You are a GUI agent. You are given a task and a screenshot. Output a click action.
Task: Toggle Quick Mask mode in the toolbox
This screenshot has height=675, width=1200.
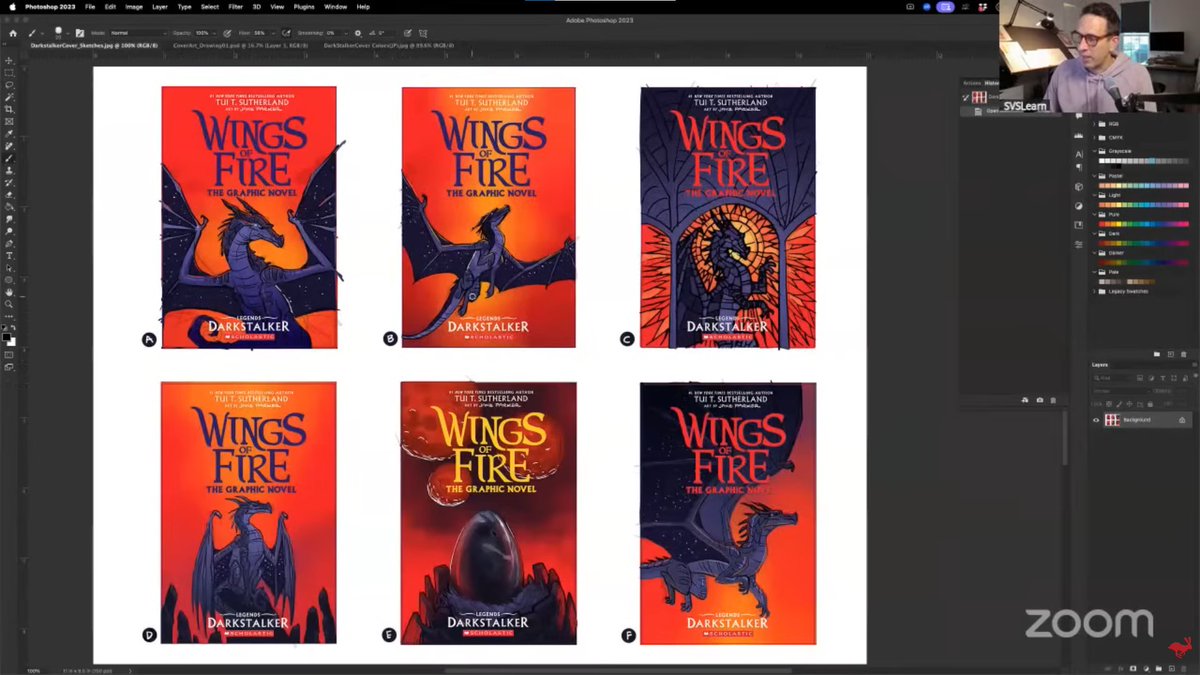[x=9, y=354]
